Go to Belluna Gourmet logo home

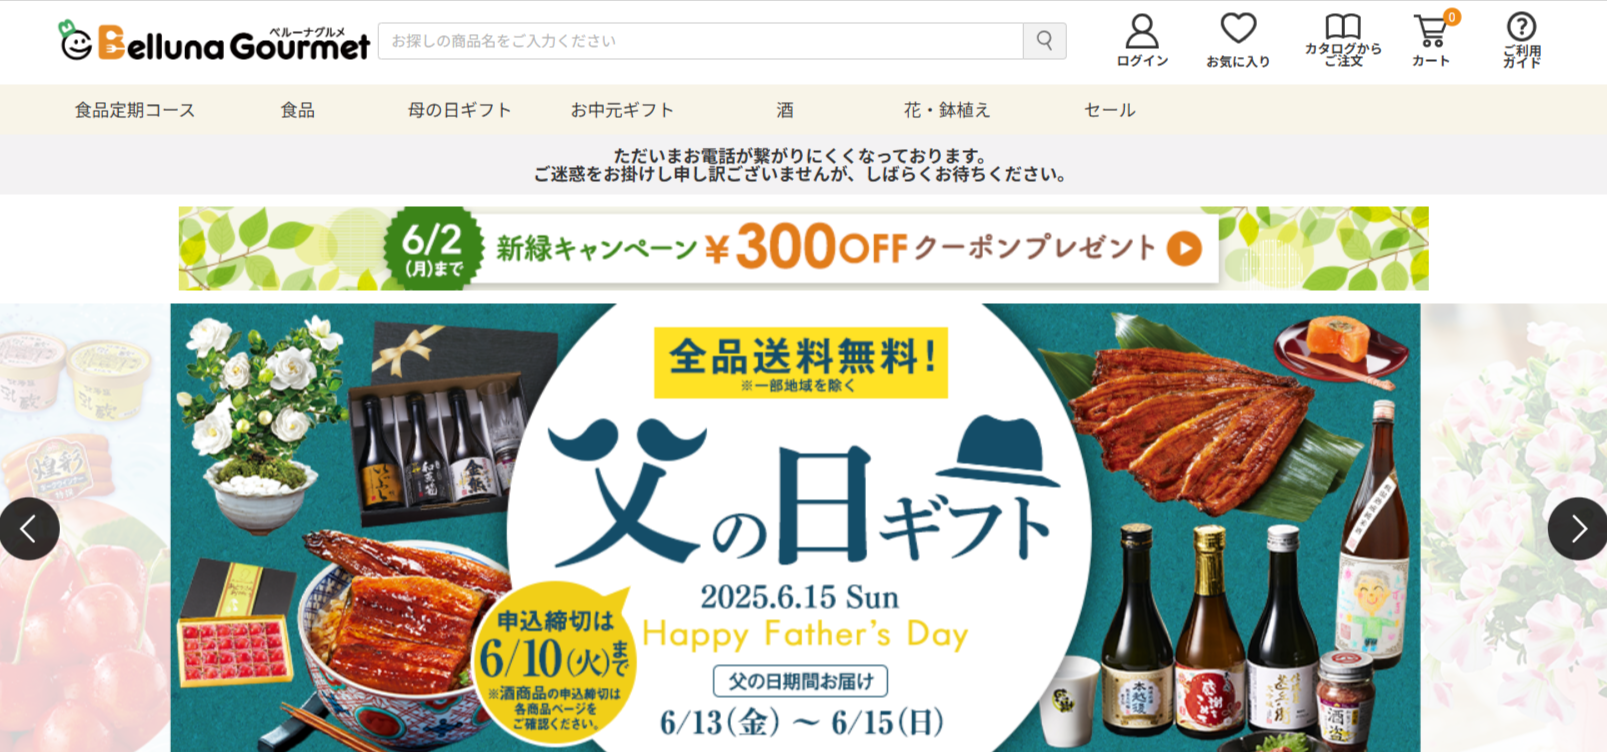click(214, 41)
